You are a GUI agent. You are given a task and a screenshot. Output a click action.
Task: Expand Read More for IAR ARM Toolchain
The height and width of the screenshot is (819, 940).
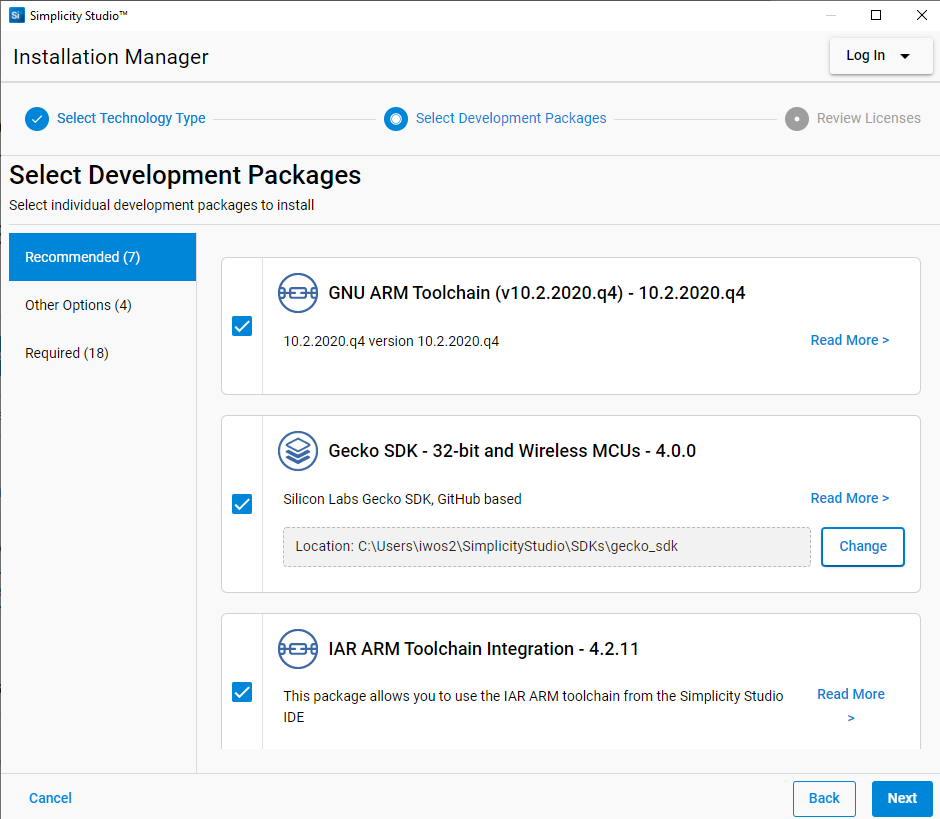tap(851, 695)
